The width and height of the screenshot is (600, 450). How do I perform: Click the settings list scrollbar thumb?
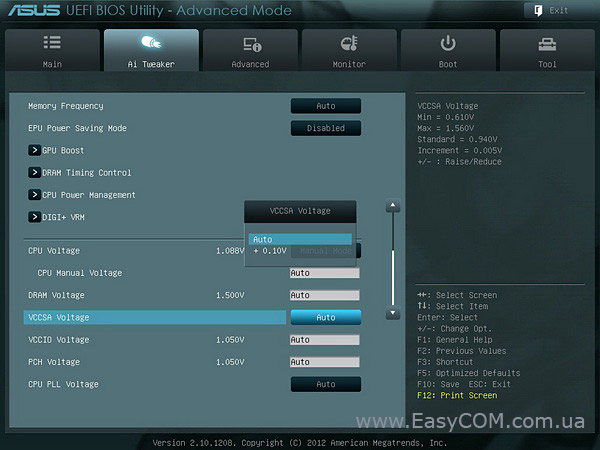[x=393, y=277]
